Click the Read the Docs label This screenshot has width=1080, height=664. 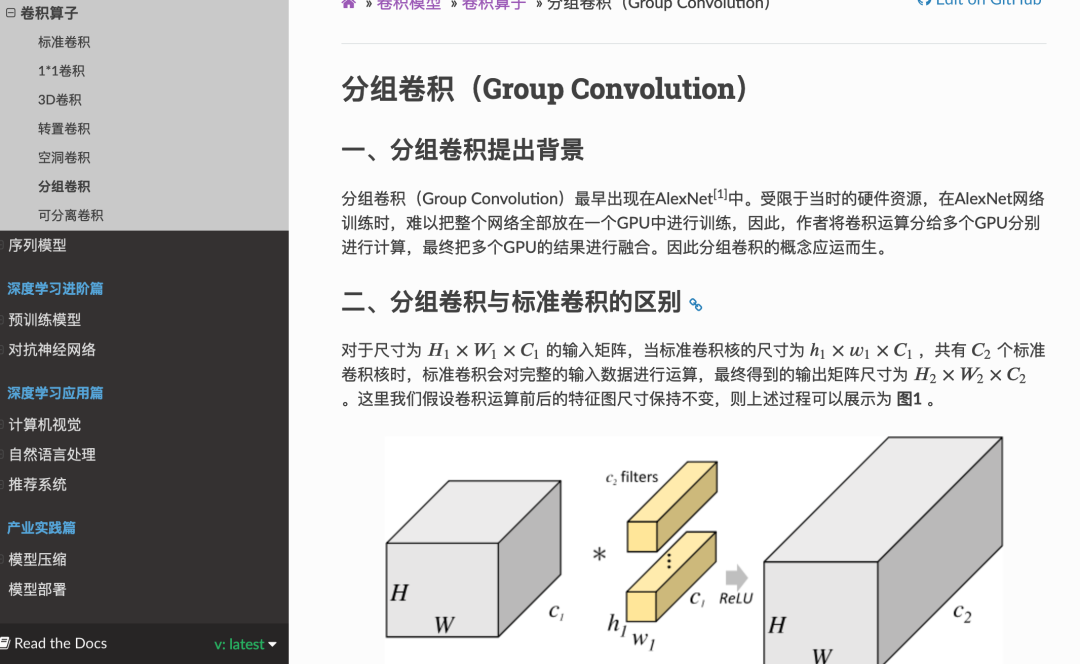pos(61,643)
